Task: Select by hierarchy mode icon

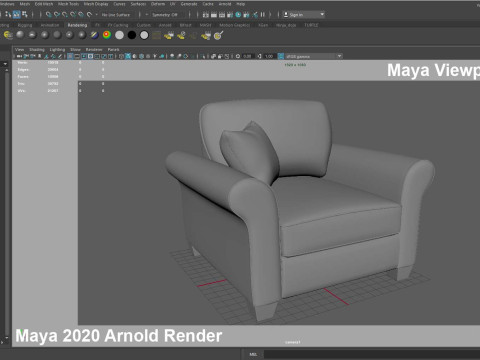Action: tap(8, 14)
